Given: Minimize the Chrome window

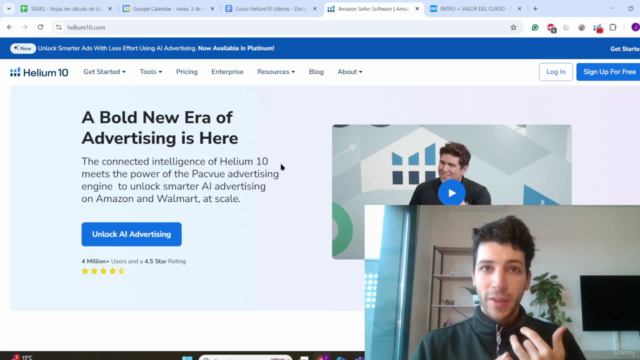Looking at the screenshot, I should coord(611,9).
